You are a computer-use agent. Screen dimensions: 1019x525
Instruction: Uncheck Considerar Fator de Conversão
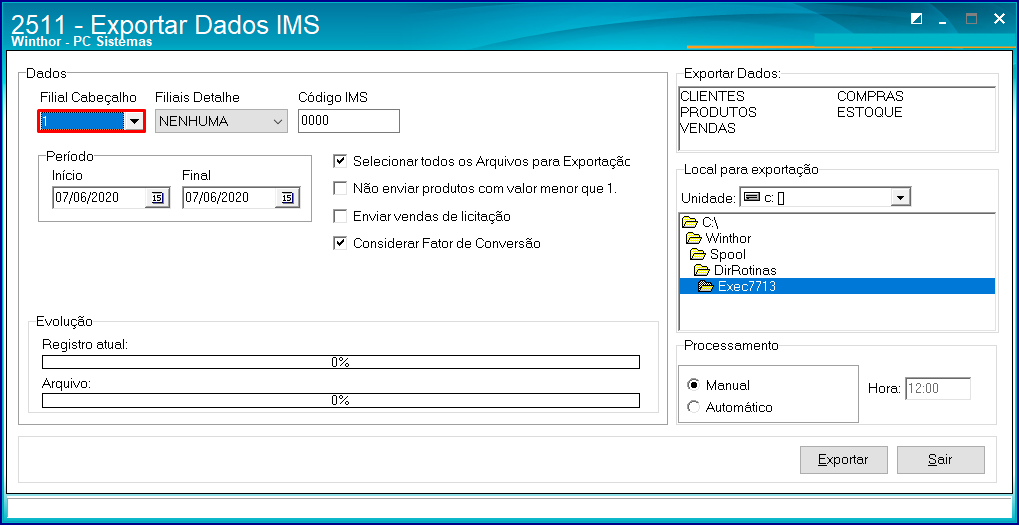coord(339,244)
